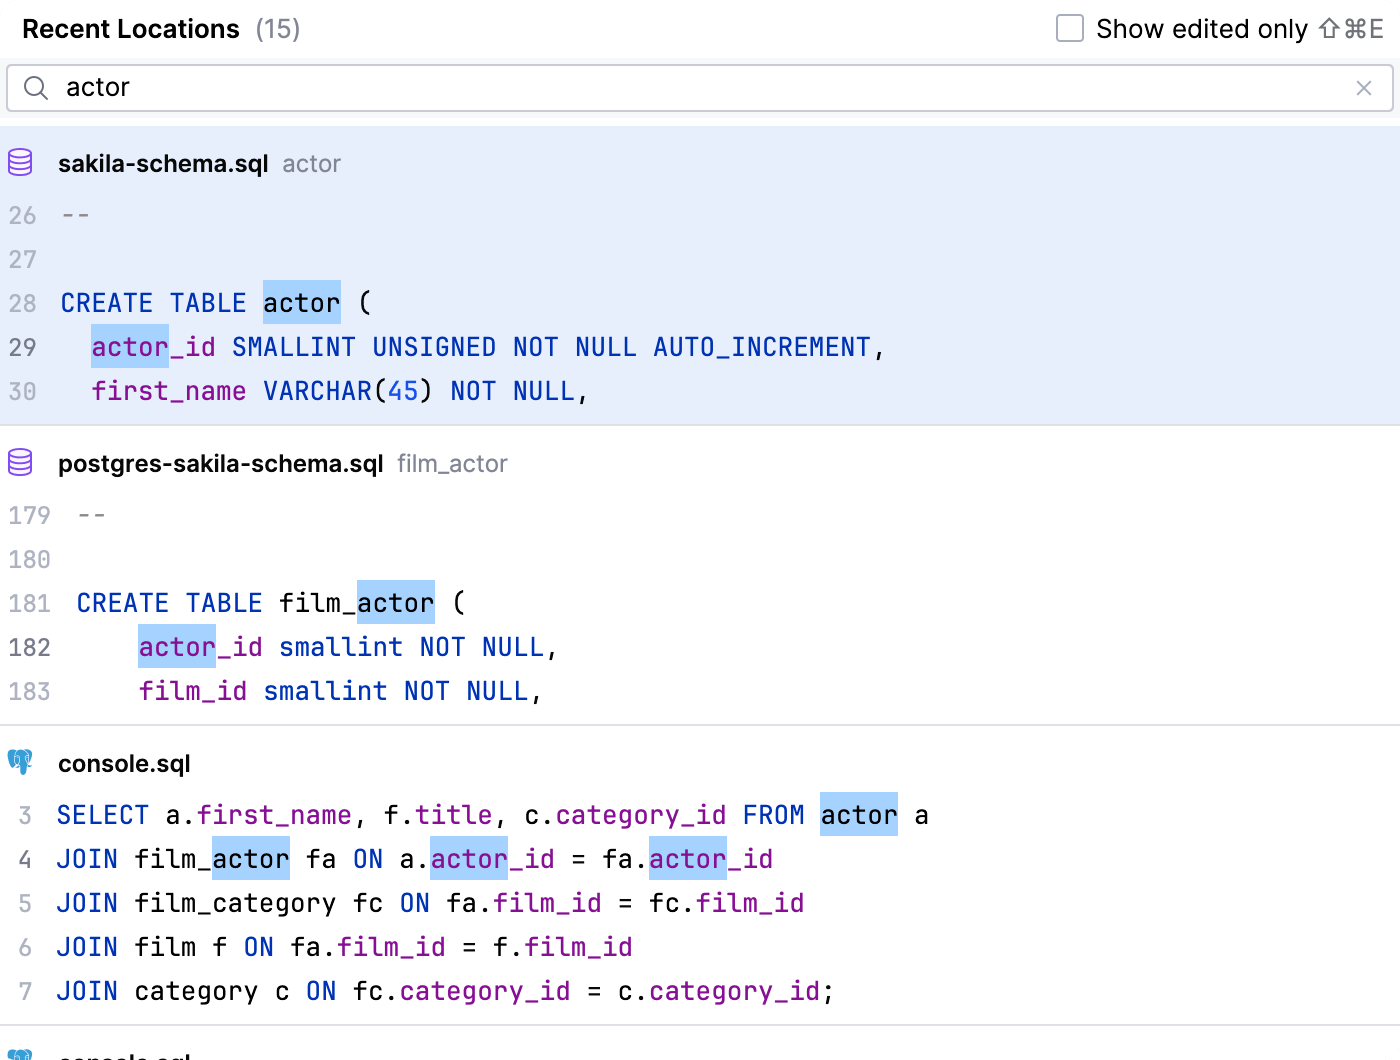Image resolution: width=1400 pixels, height=1060 pixels.
Task: Clear the actor search text
Action: click(1363, 88)
